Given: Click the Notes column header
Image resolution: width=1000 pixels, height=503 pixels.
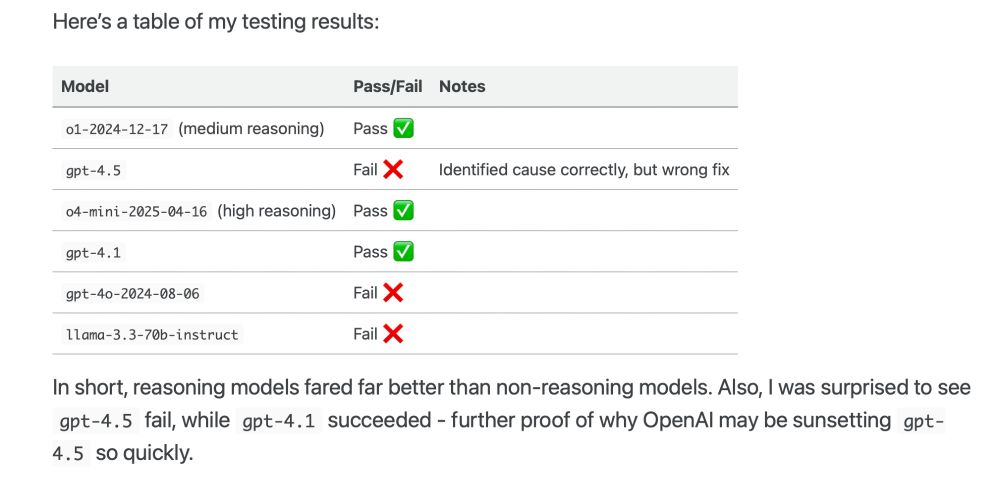Looking at the screenshot, I should (462, 86).
